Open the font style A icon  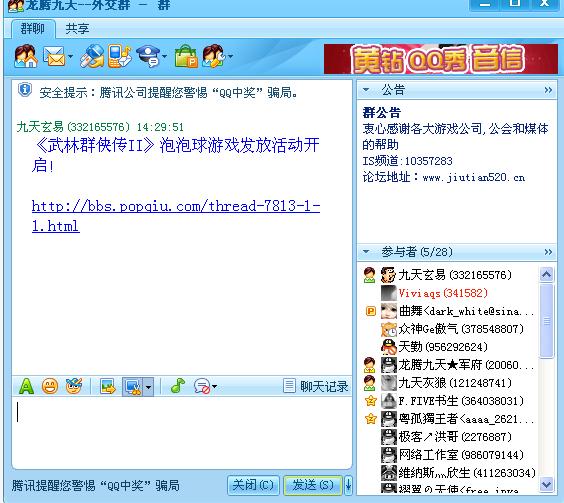[x=26, y=387]
